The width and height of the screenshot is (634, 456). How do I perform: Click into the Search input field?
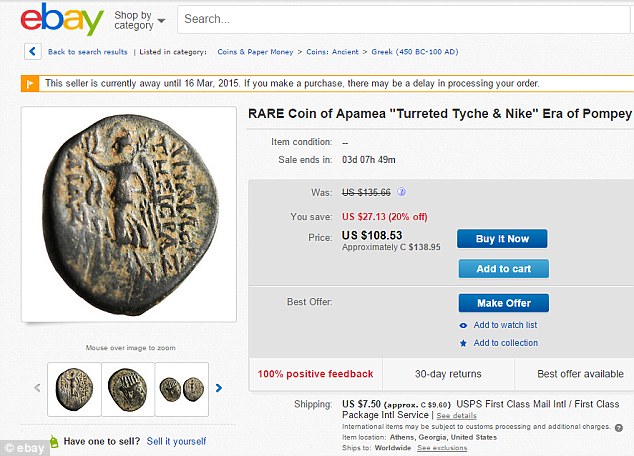[x=404, y=19]
